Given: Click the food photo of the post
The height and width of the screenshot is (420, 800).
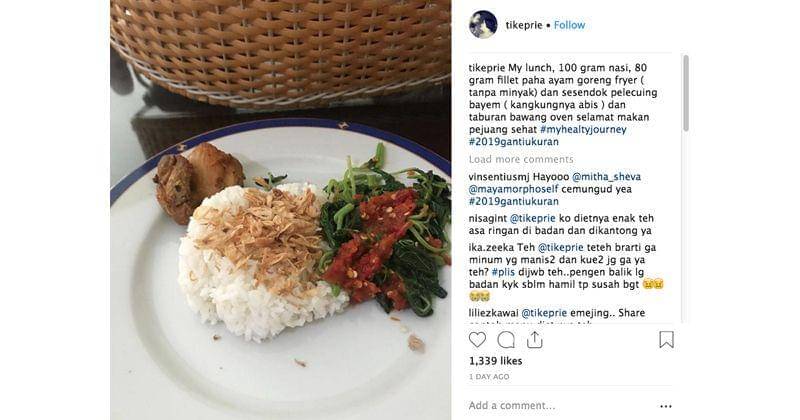Looking at the screenshot, I should coord(281,210).
